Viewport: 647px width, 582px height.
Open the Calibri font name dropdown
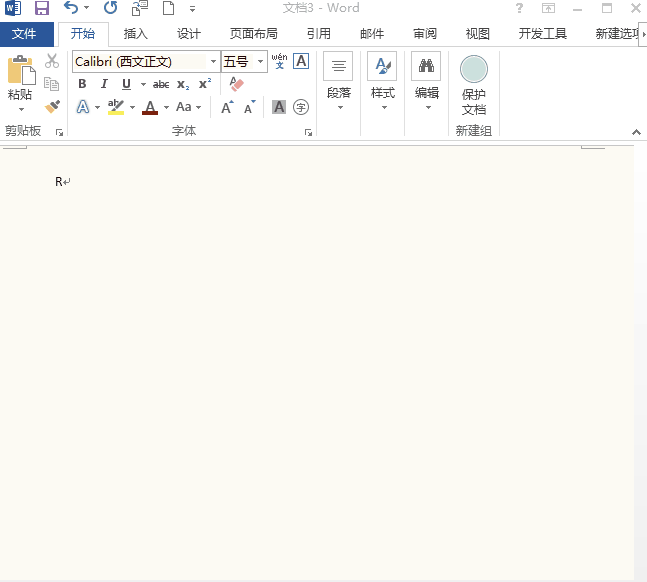[x=213, y=62]
